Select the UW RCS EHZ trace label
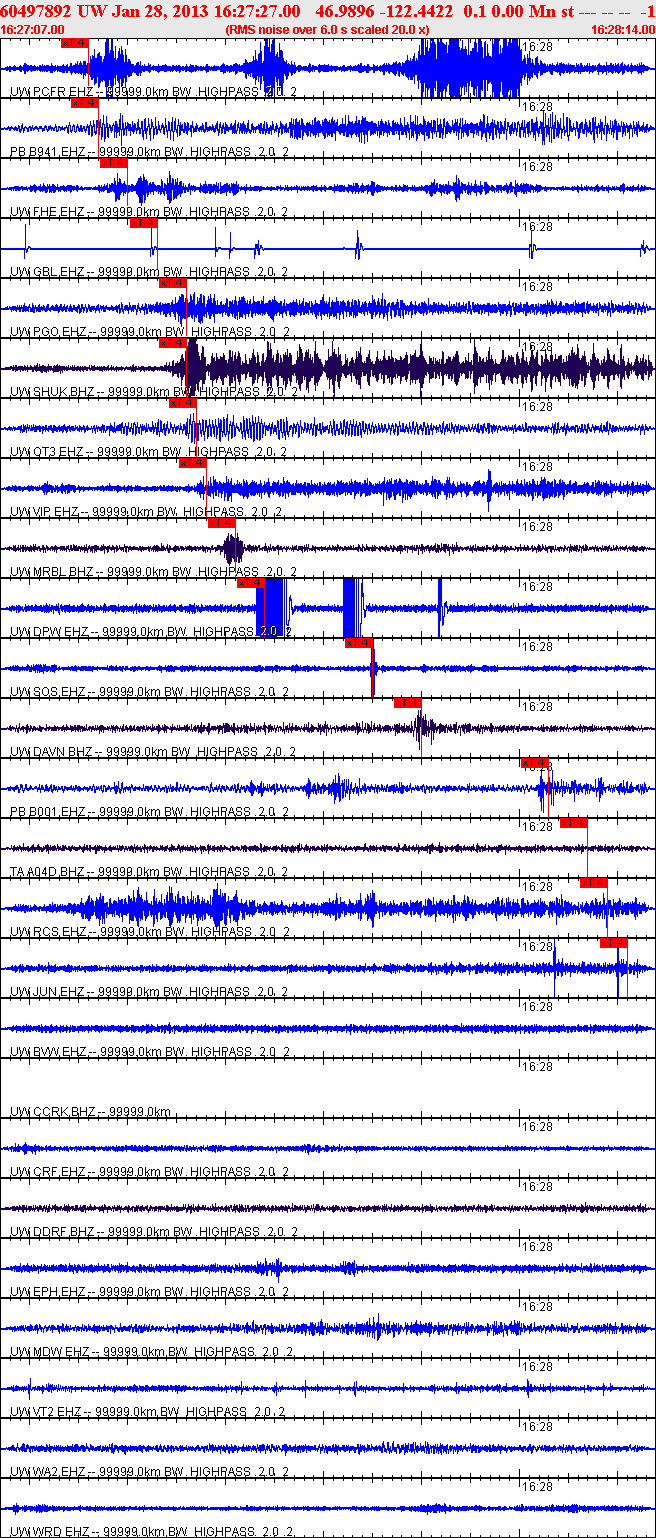The height and width of the screenshot is (1538, 656). click(x=149, y=932)
